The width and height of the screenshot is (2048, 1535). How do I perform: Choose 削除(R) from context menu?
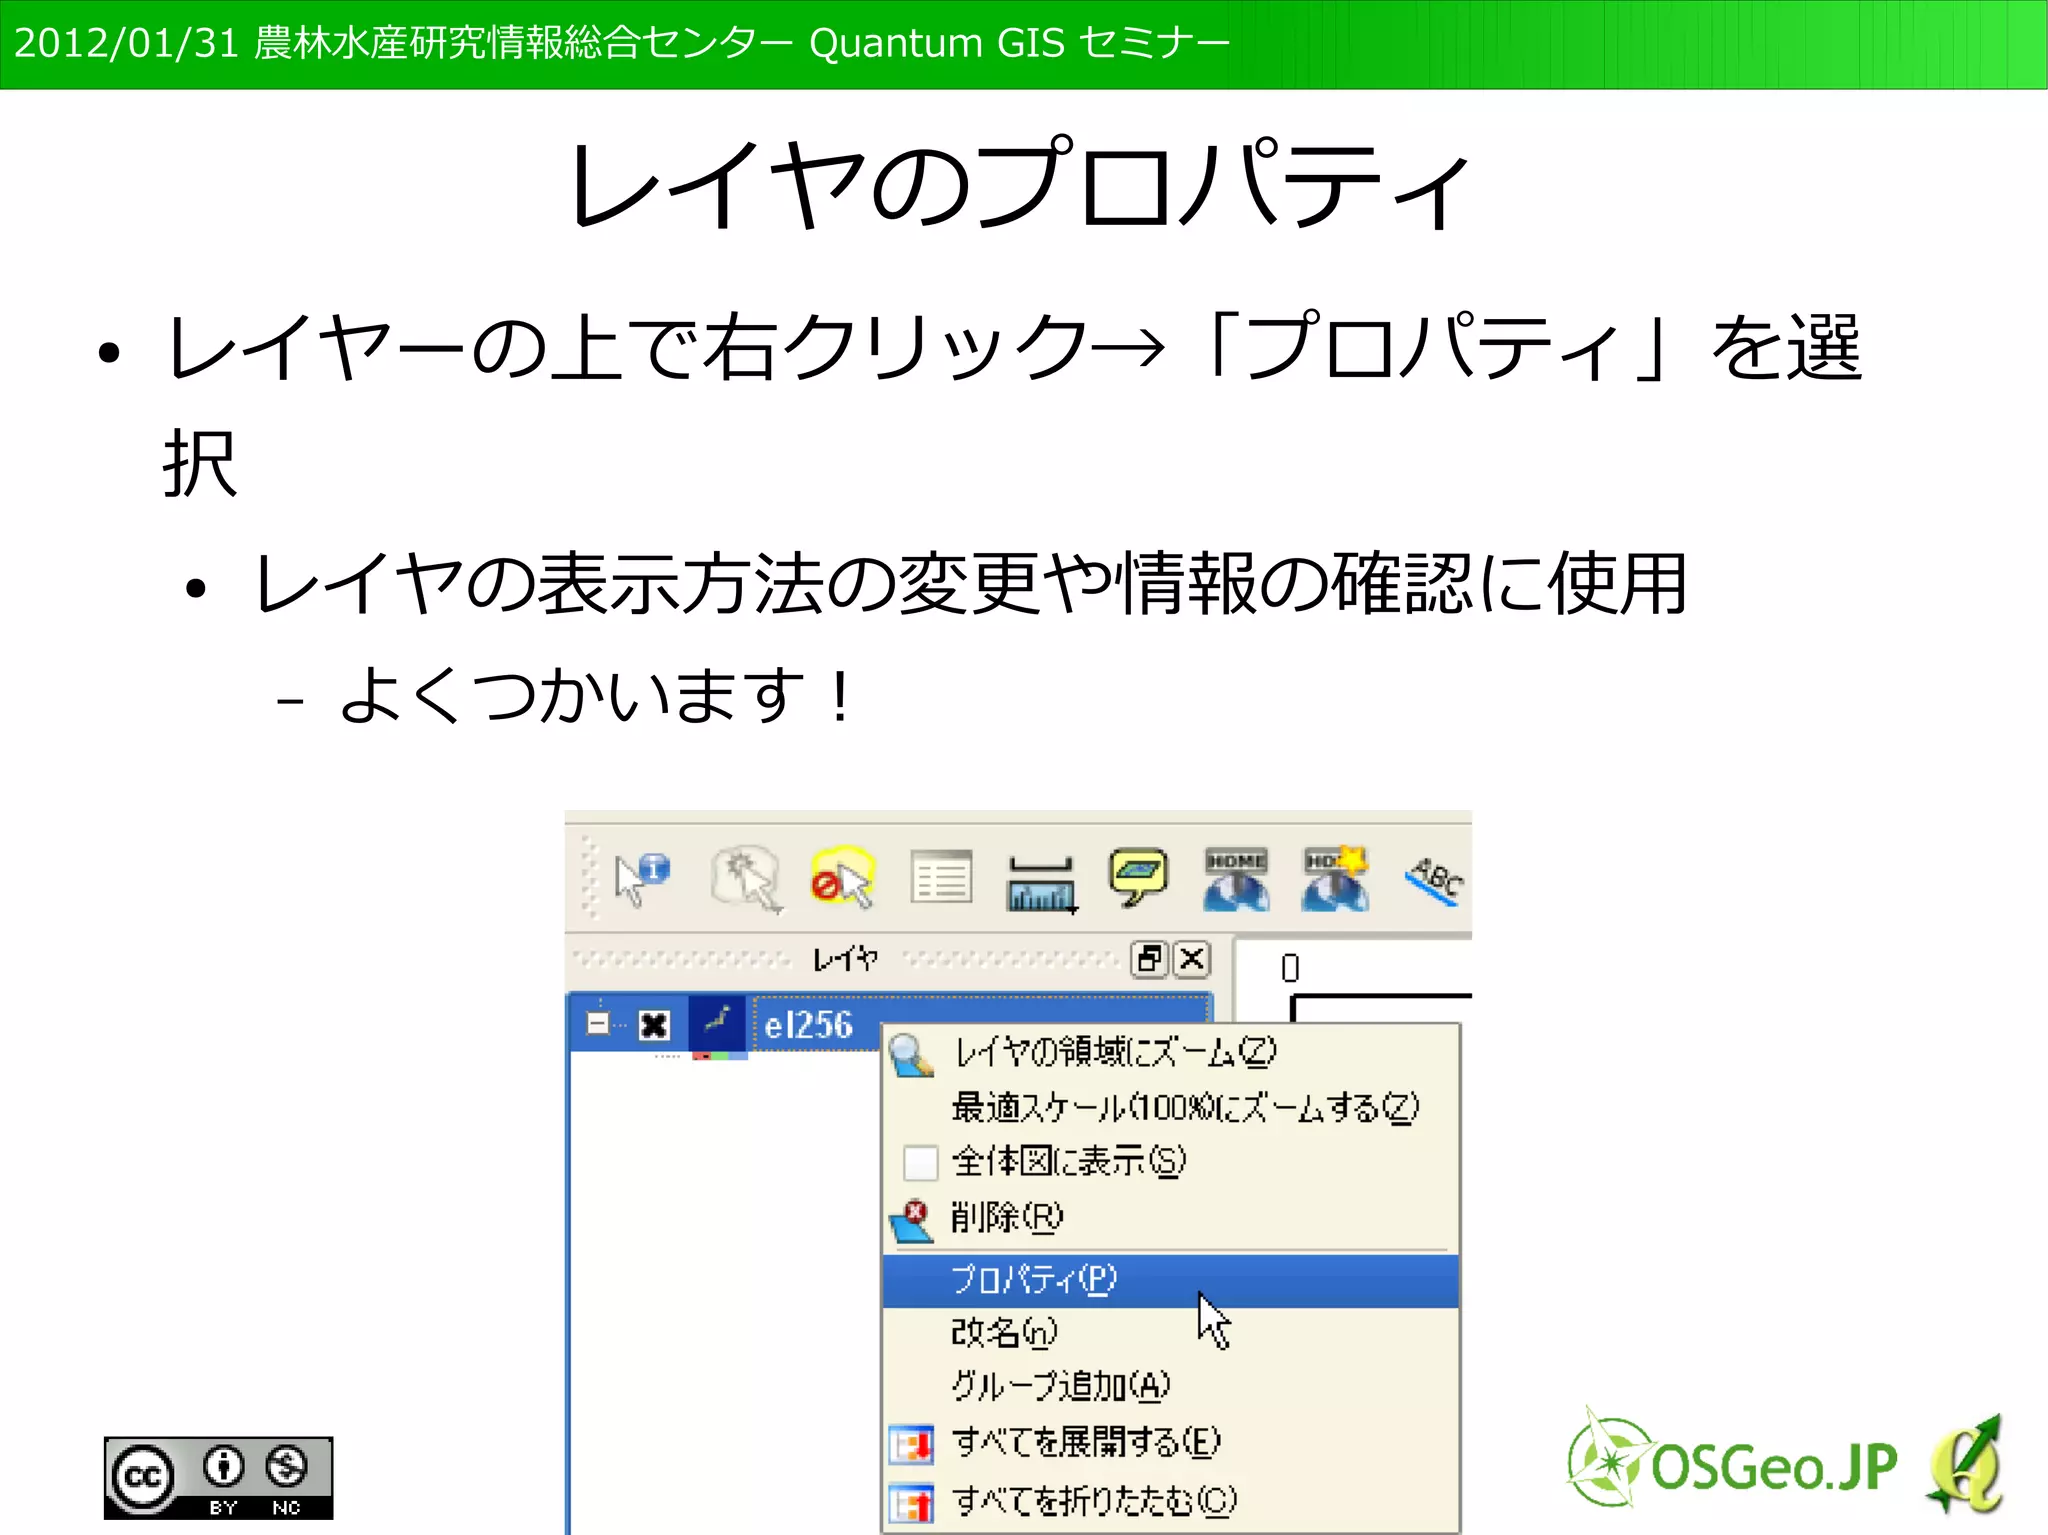point(1170,1217)
